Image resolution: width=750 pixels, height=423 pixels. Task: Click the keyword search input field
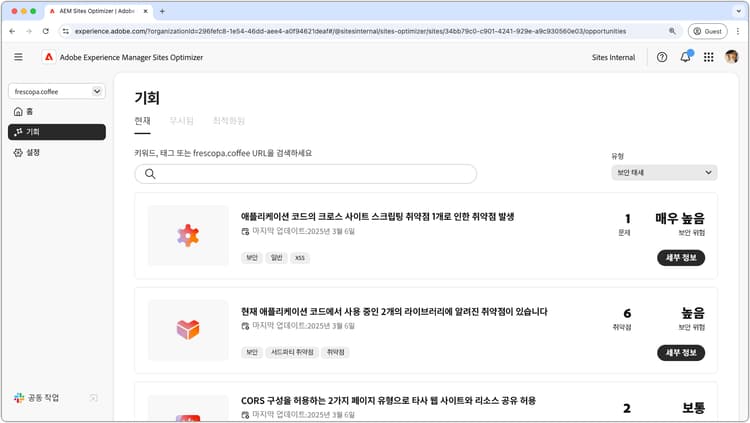coord(306,174)
